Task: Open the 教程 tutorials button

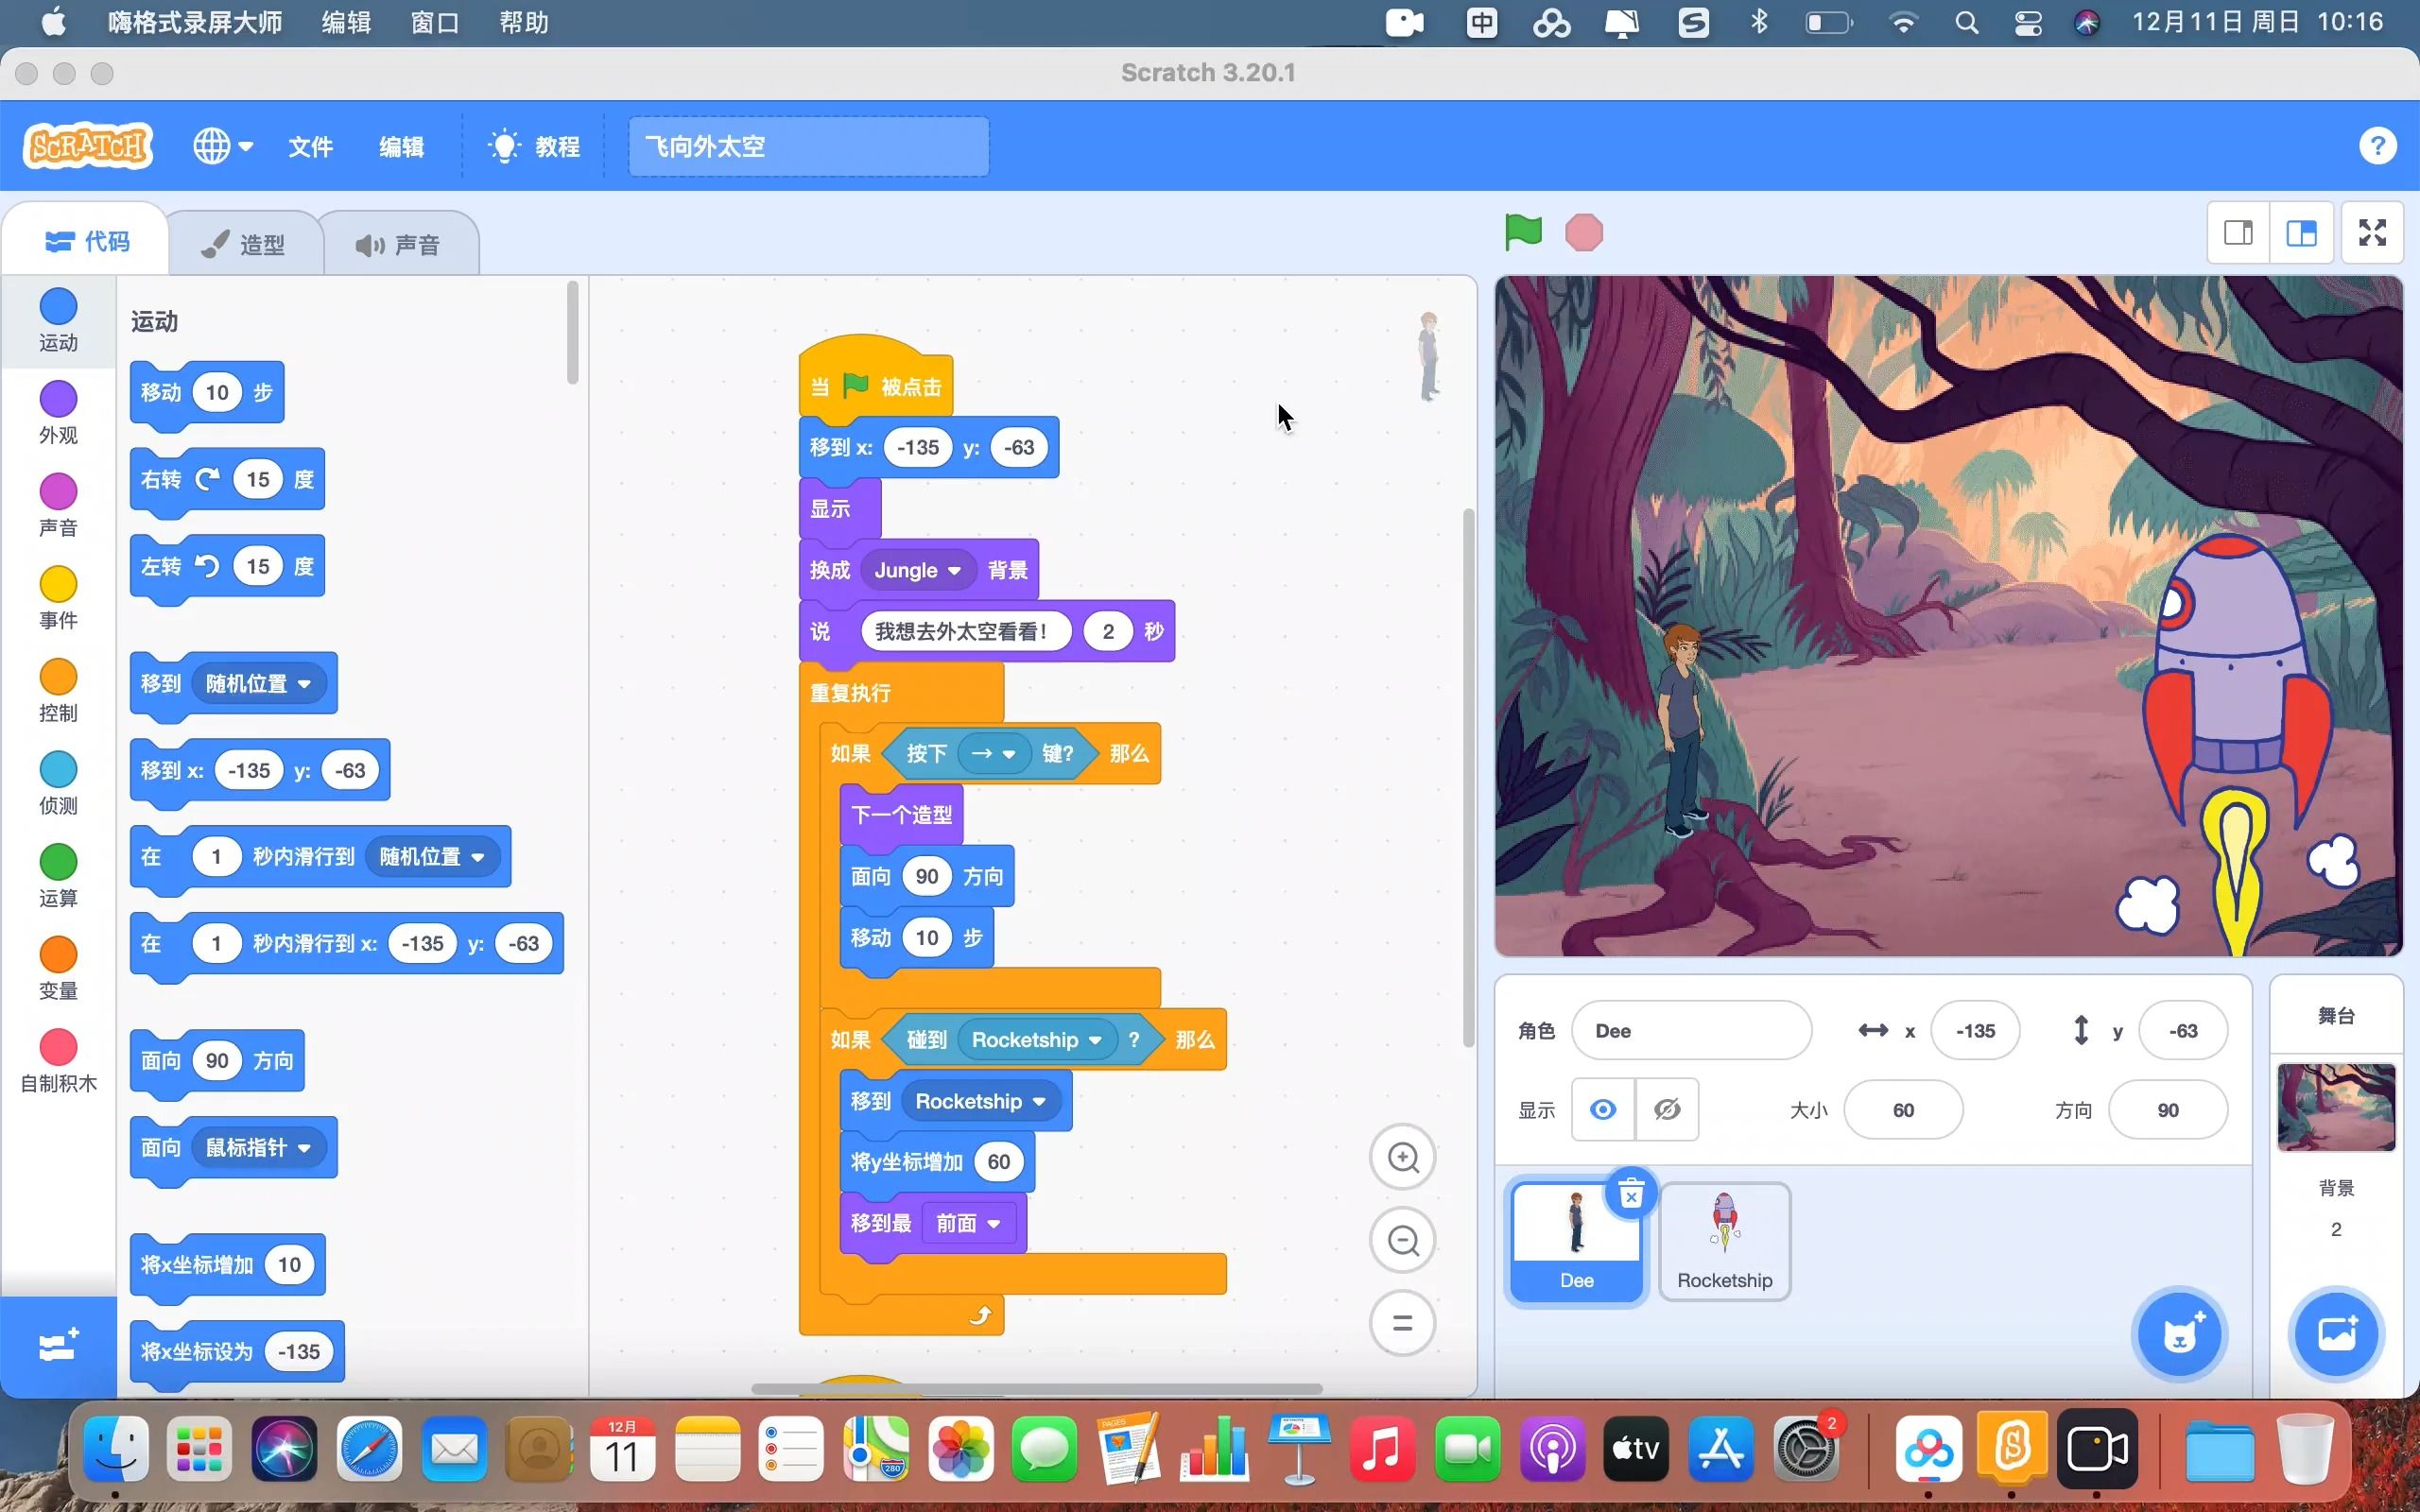Action: [534, 147]
